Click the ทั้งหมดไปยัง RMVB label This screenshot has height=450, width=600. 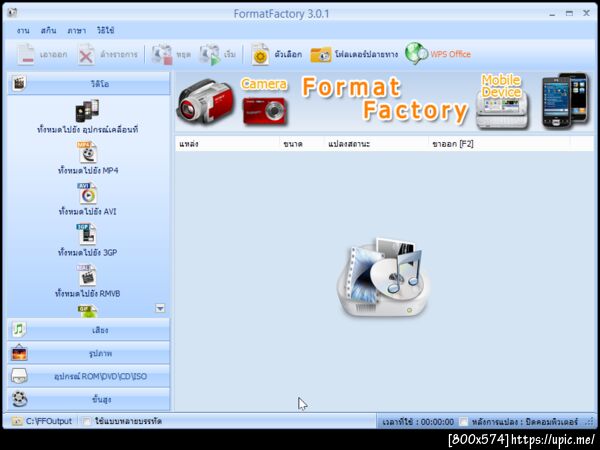click(x=87, y=293)
